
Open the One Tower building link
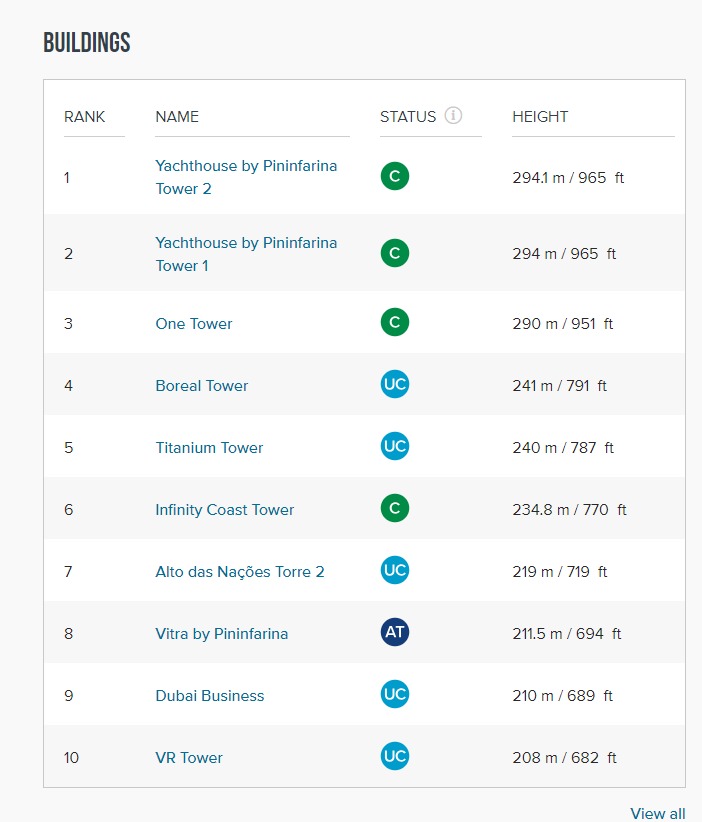pyautogui.click(x=193, y=323)
